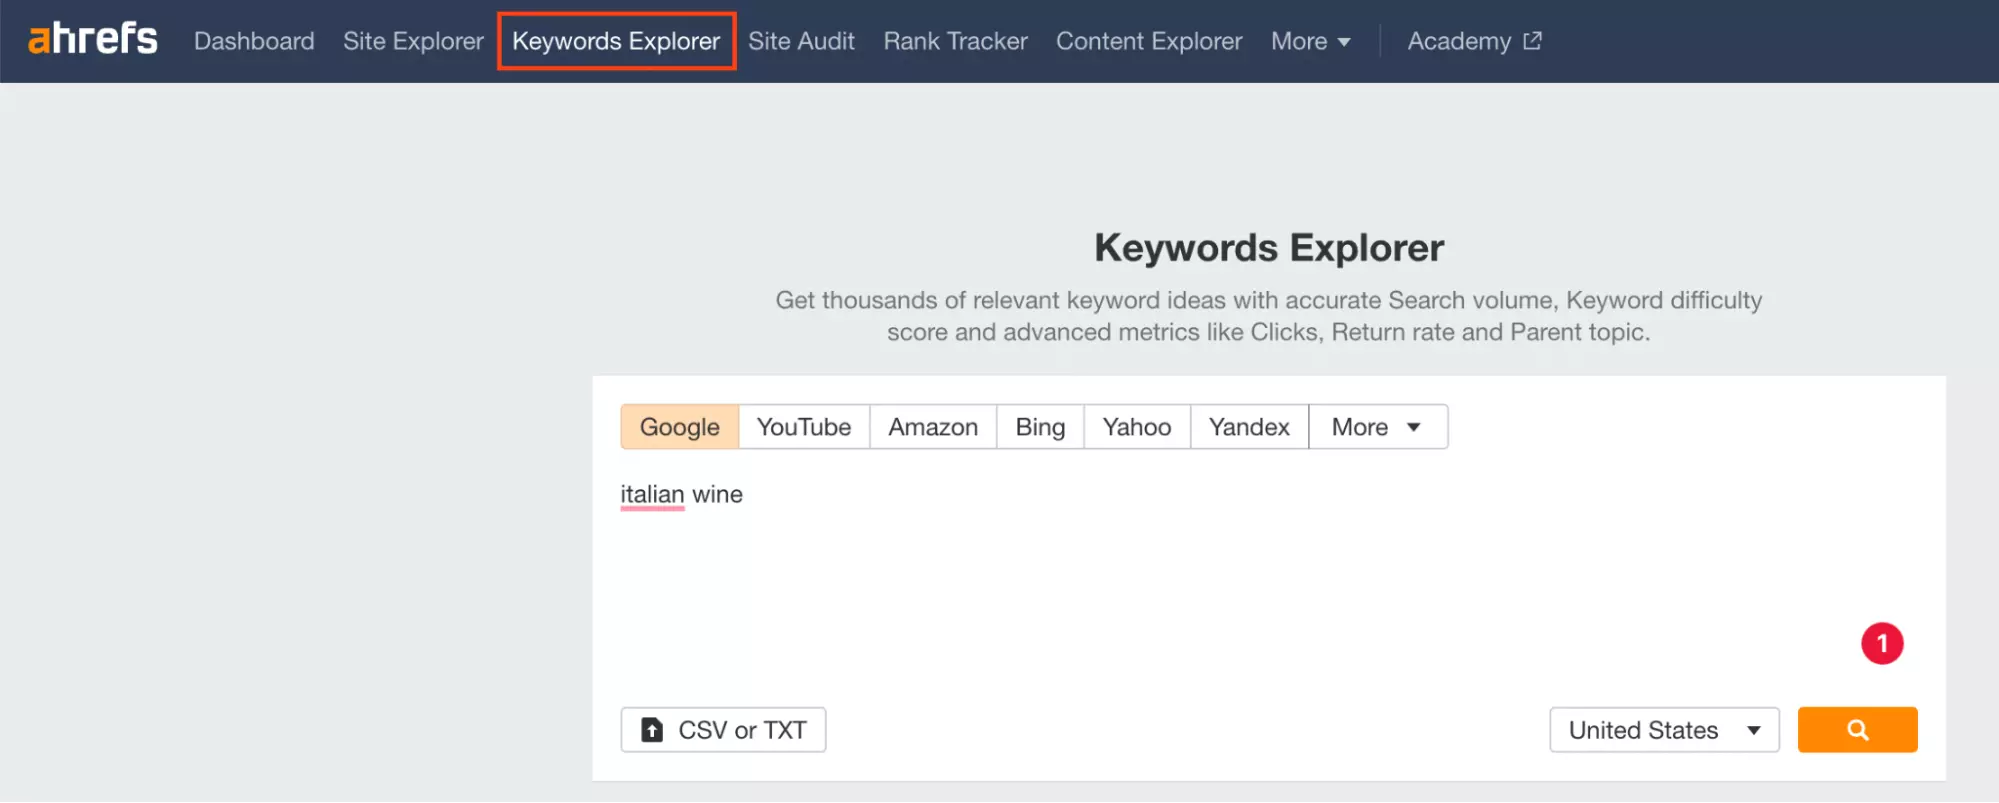Viewport: 1999px width, 803px height.
Task: Open Keywords Explorer in the top nav
Action: pos(616,41)
